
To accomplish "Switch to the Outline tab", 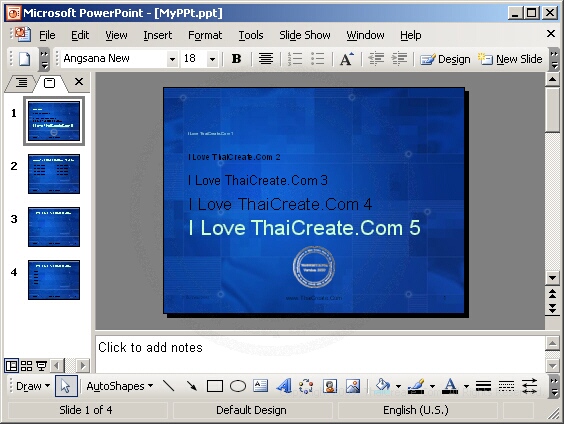I will coord(21,83).
